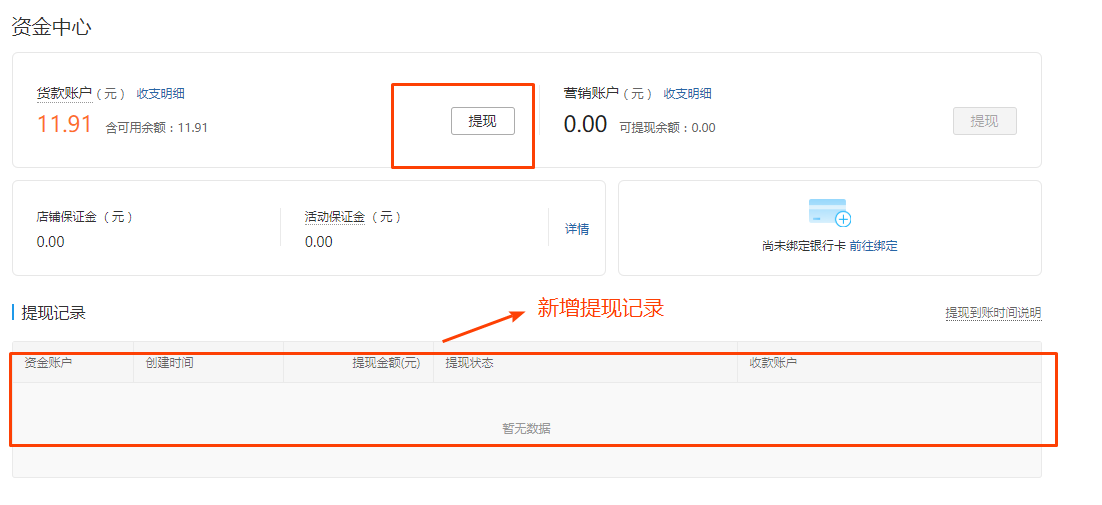This screenshot has height=505, width=1102.
Task: Click 前往绑定 to bind a bank card
Action: [x=873, y=246]
